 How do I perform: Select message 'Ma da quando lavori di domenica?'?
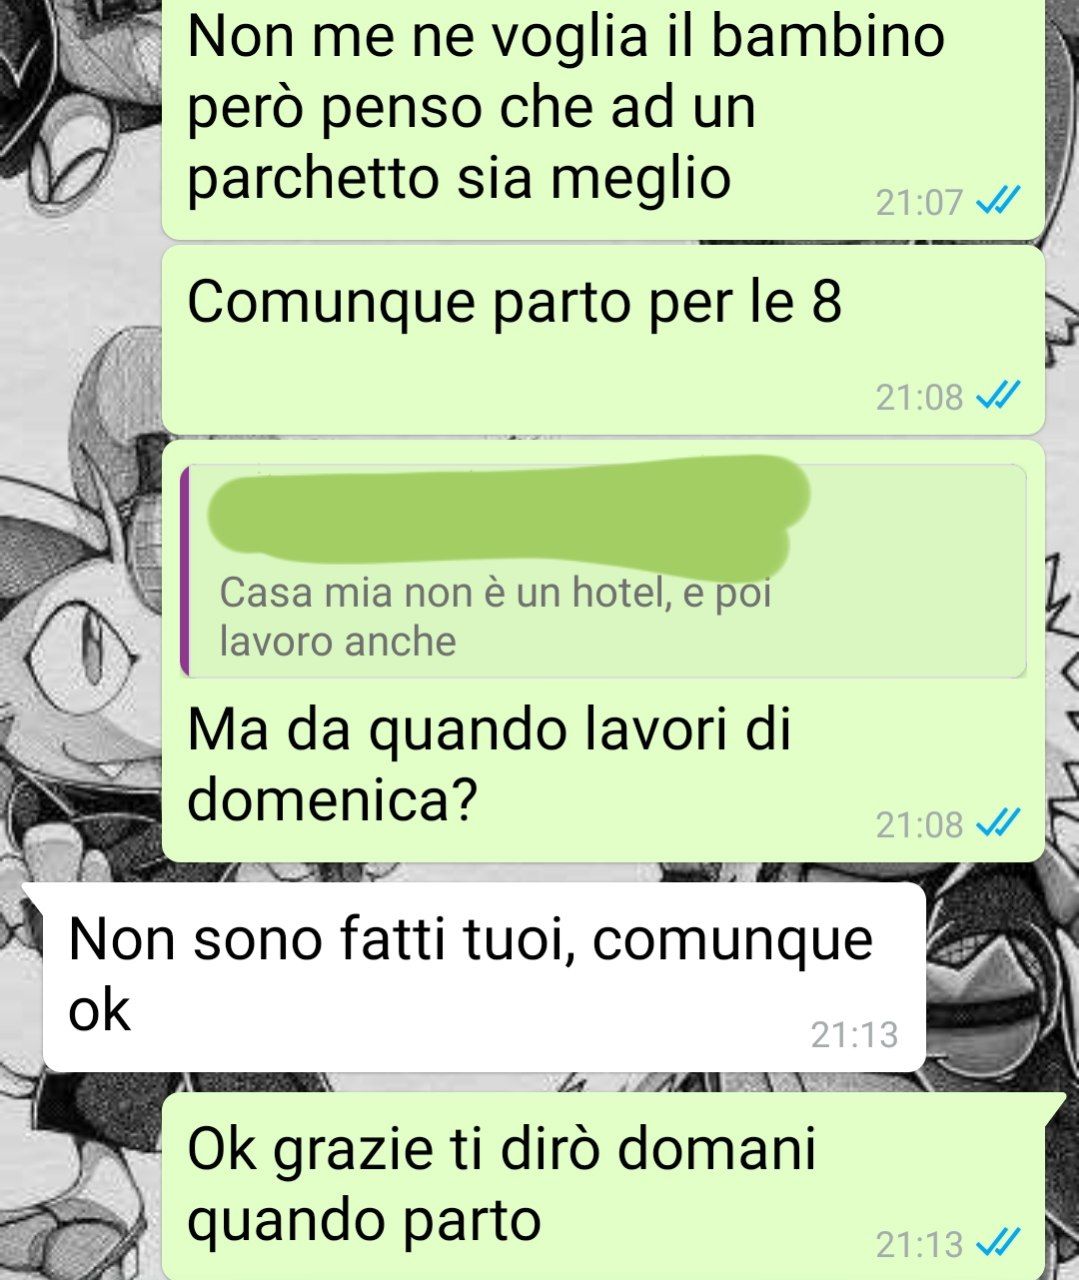(x=603, y=651)
